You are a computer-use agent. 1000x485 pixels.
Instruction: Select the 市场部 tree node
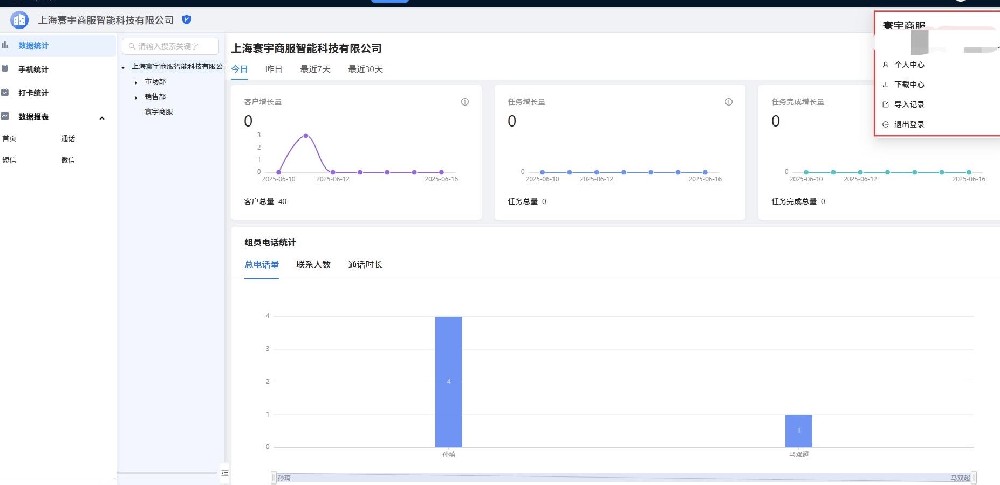pyautogui.click(x=156, y=82)
